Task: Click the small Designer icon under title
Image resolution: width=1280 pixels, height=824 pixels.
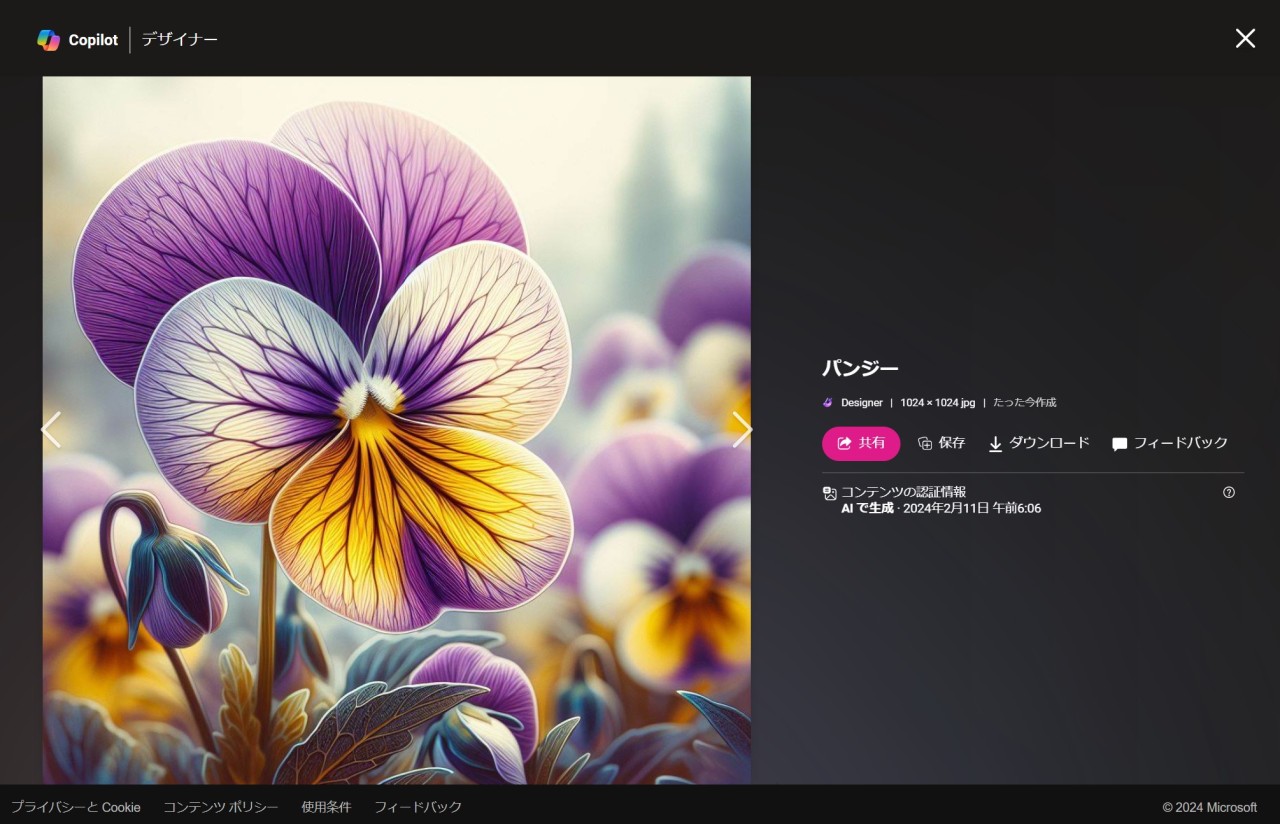Action: pos(827,403)
